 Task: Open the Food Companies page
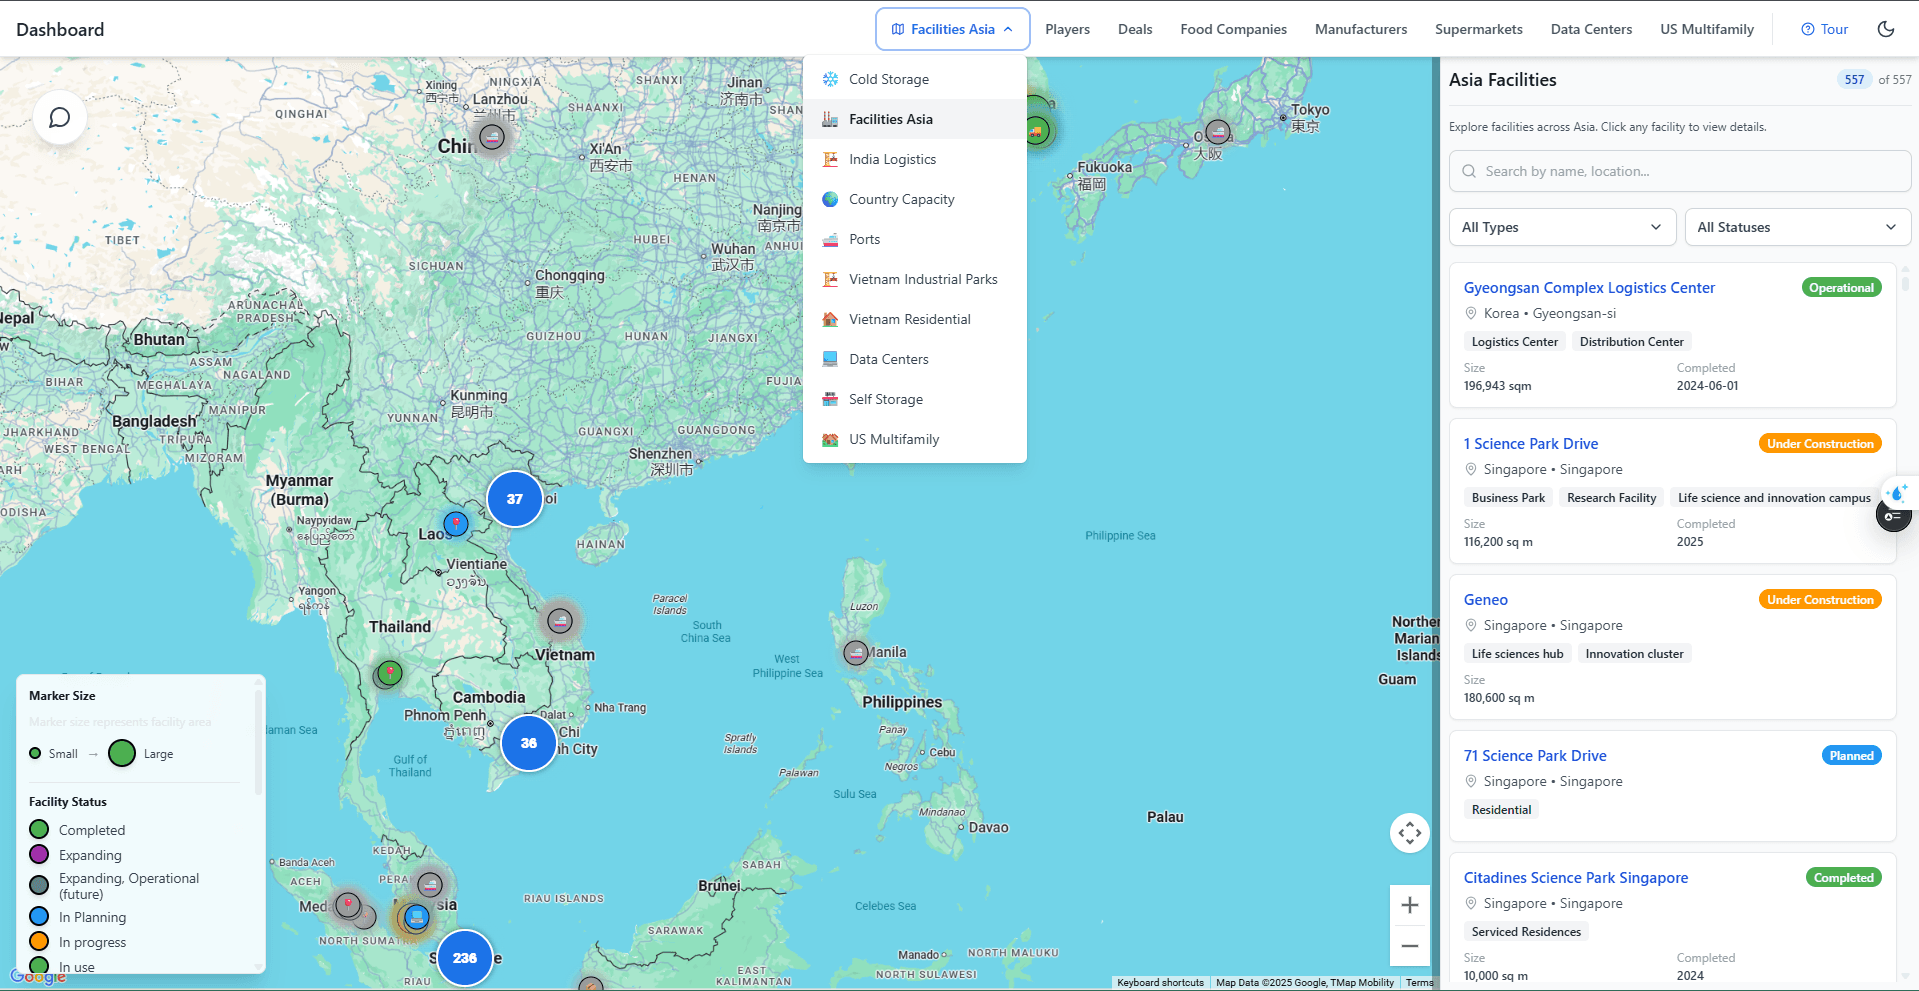coord(1232,29)
